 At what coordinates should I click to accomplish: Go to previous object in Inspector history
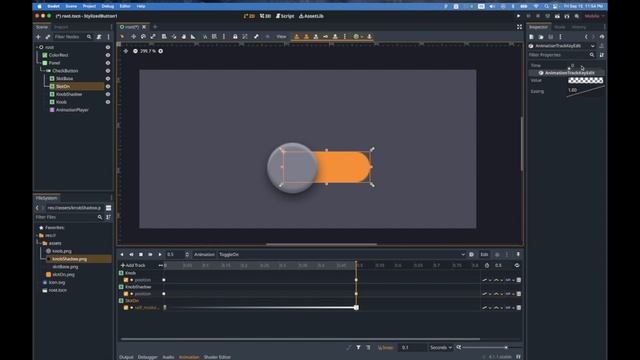(x=586, y=37)
